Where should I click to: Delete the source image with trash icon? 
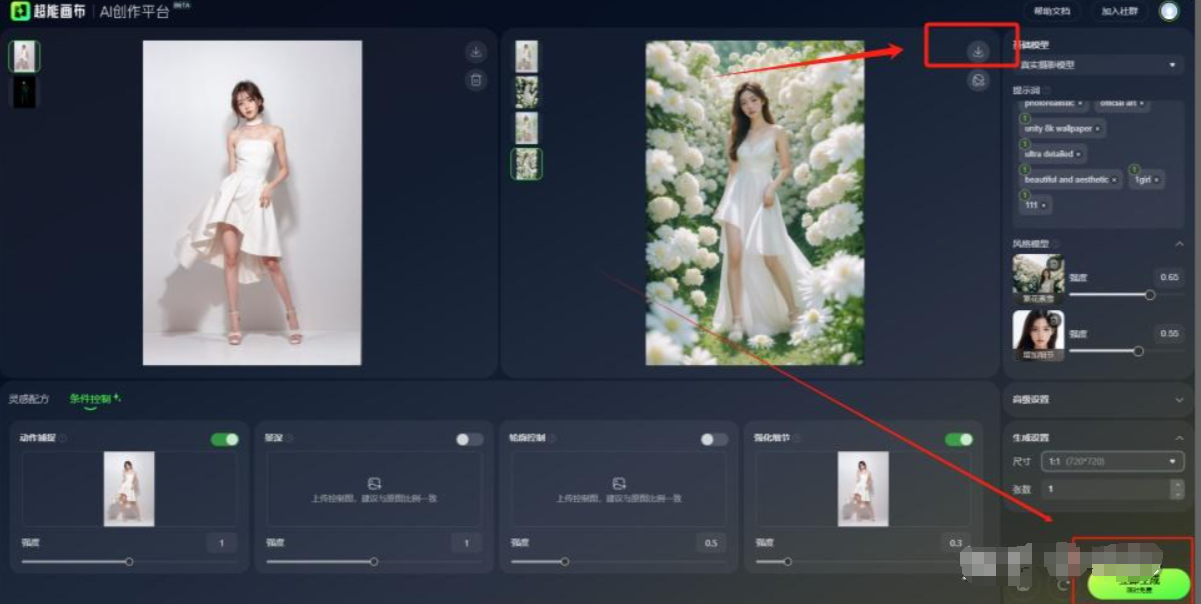[476, 80]
